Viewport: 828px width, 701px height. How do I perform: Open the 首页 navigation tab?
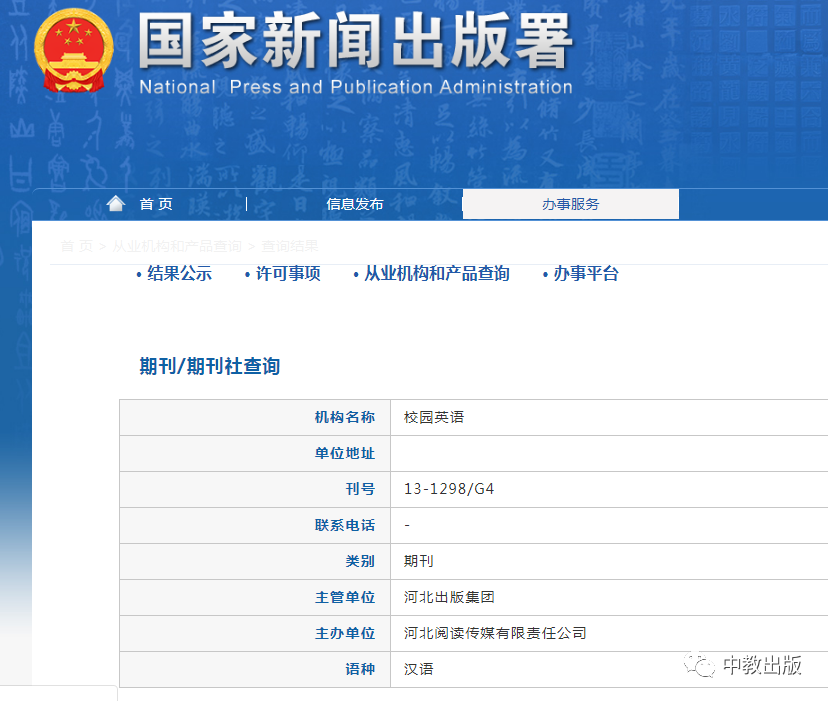(156, 204)
